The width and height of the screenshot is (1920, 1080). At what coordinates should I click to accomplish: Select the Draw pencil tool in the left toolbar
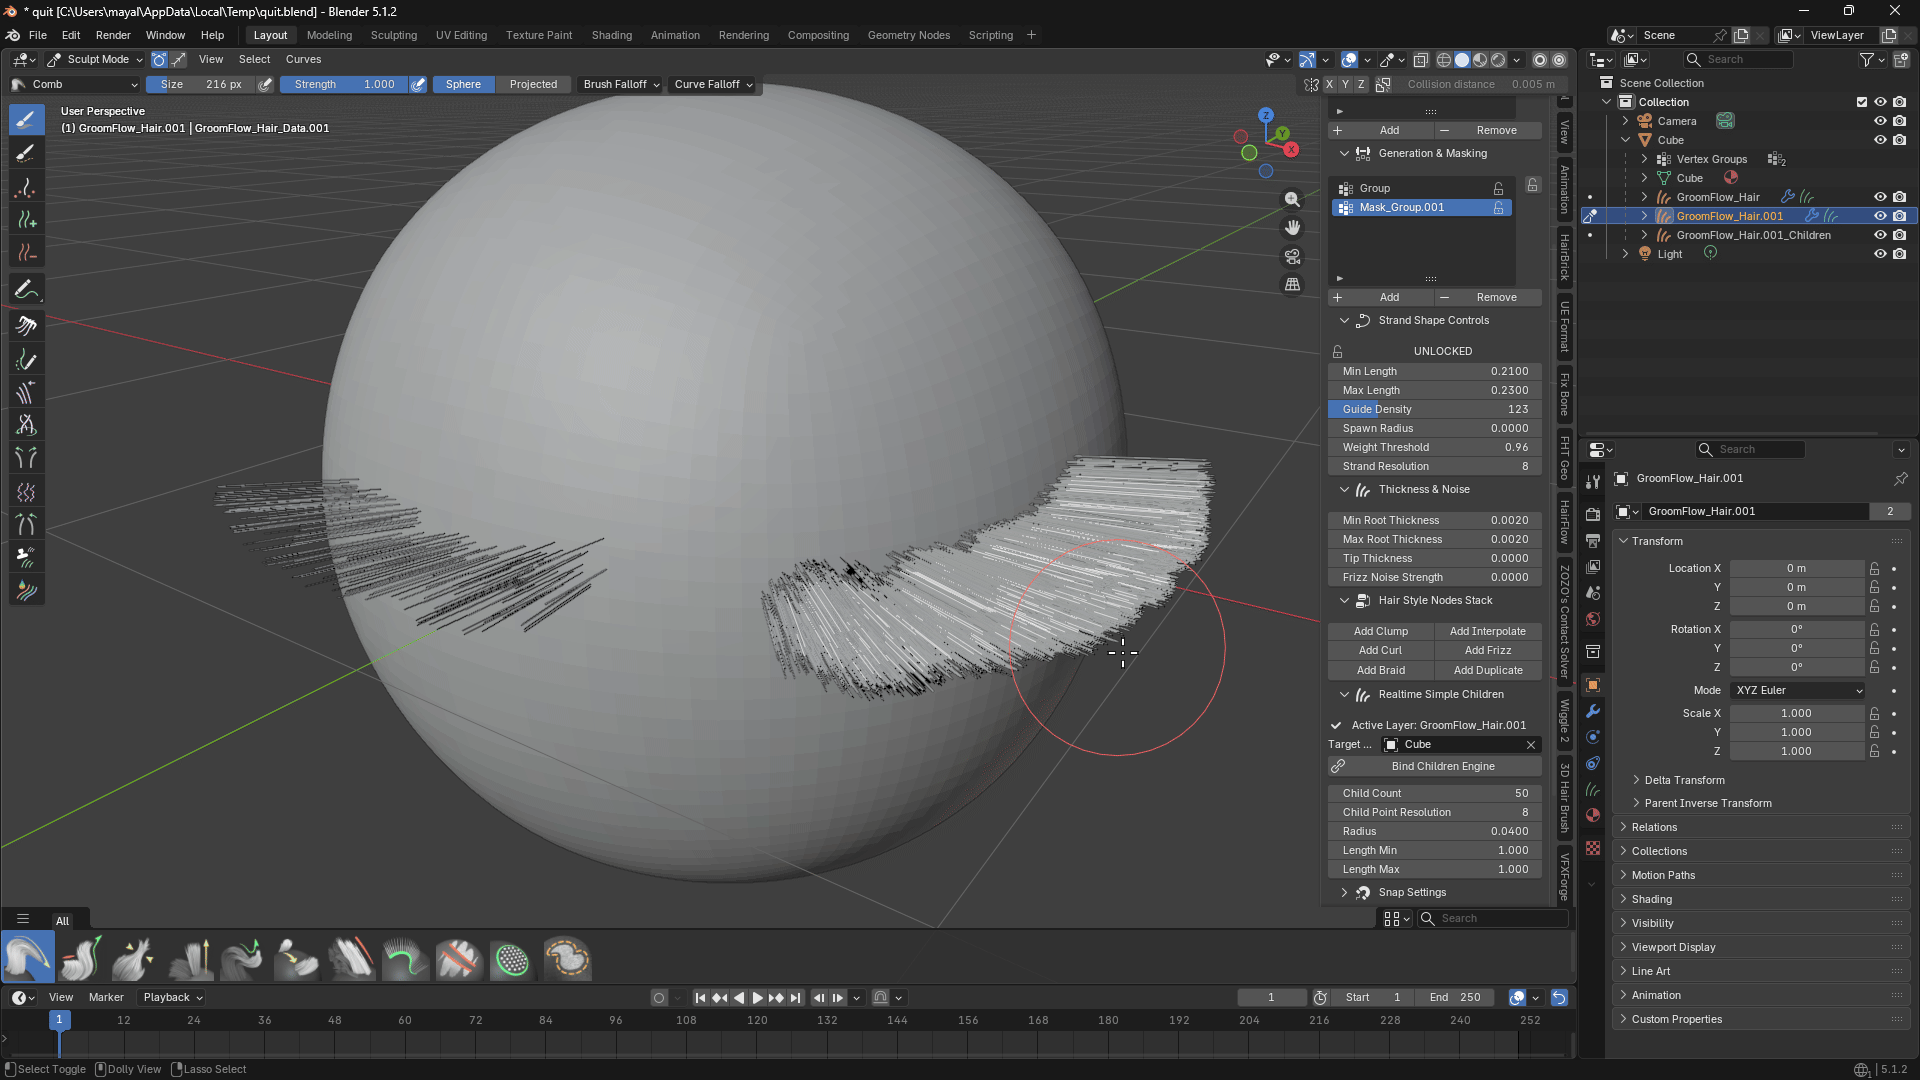27,289
